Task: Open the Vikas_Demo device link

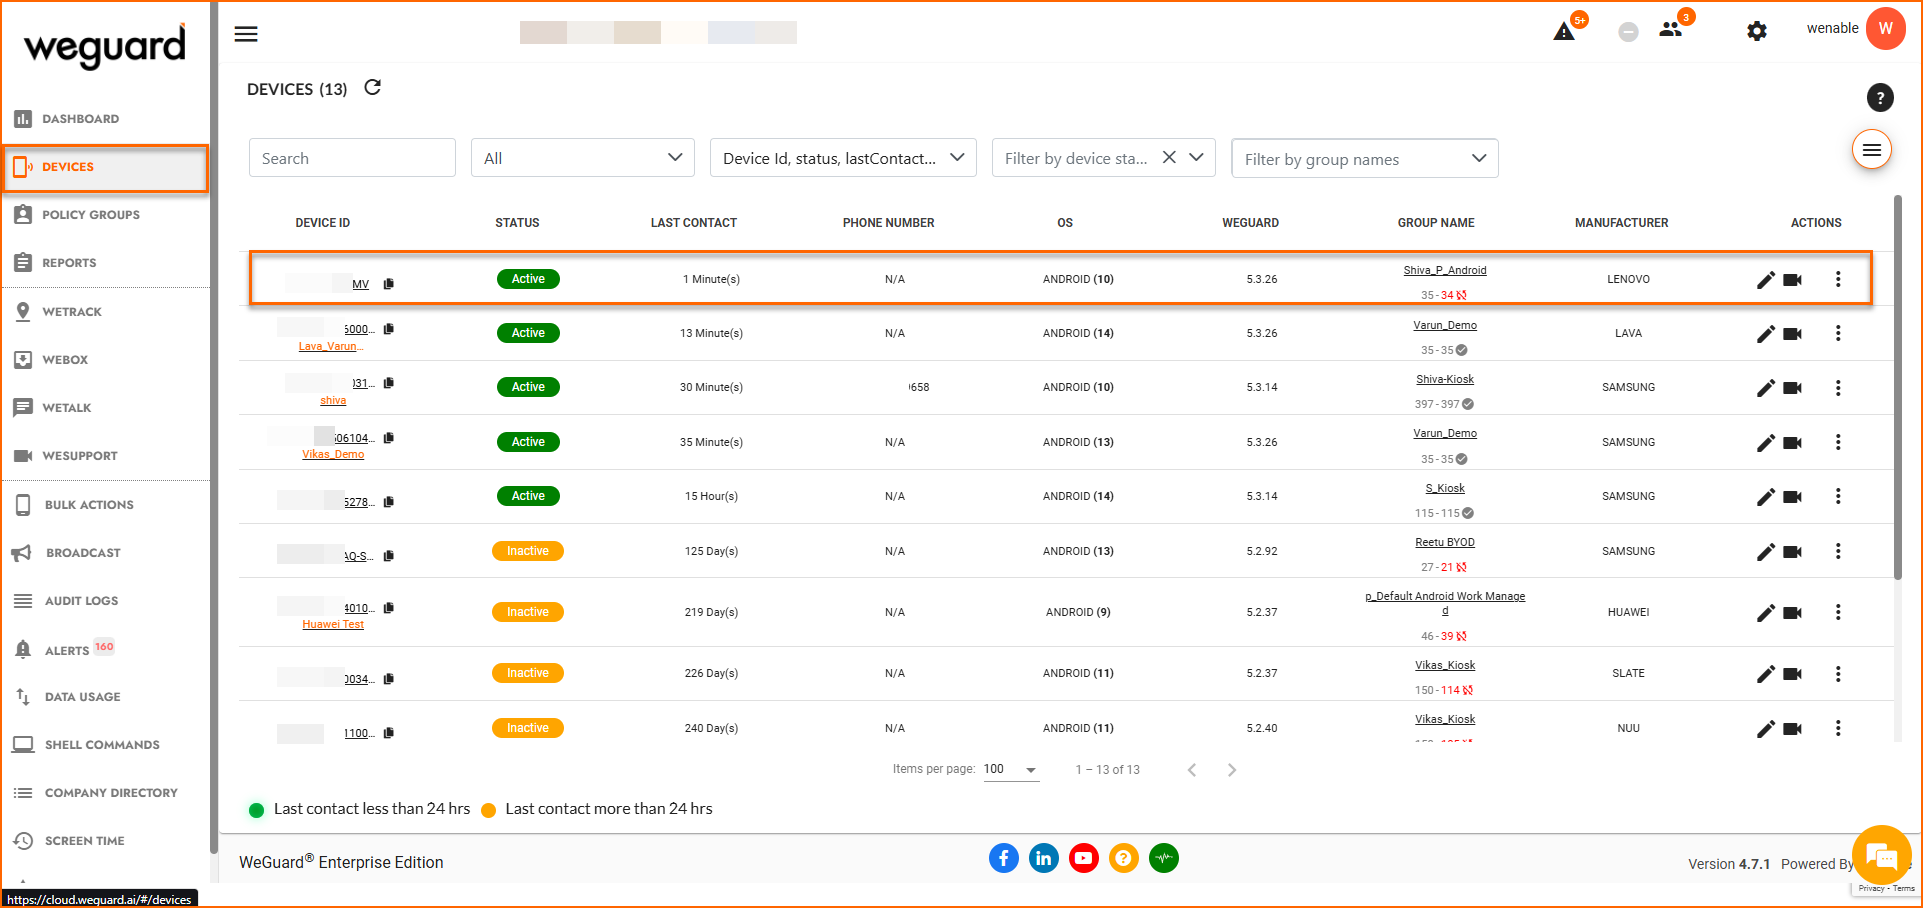Action: [x=333, y=454]
